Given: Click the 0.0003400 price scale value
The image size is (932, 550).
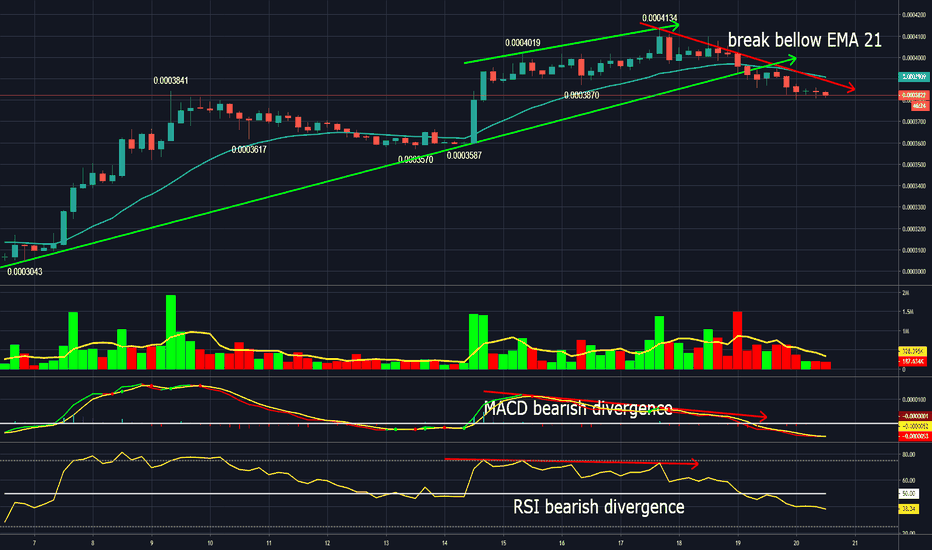Looking at the screenshot, I should [x=914, y=186].
